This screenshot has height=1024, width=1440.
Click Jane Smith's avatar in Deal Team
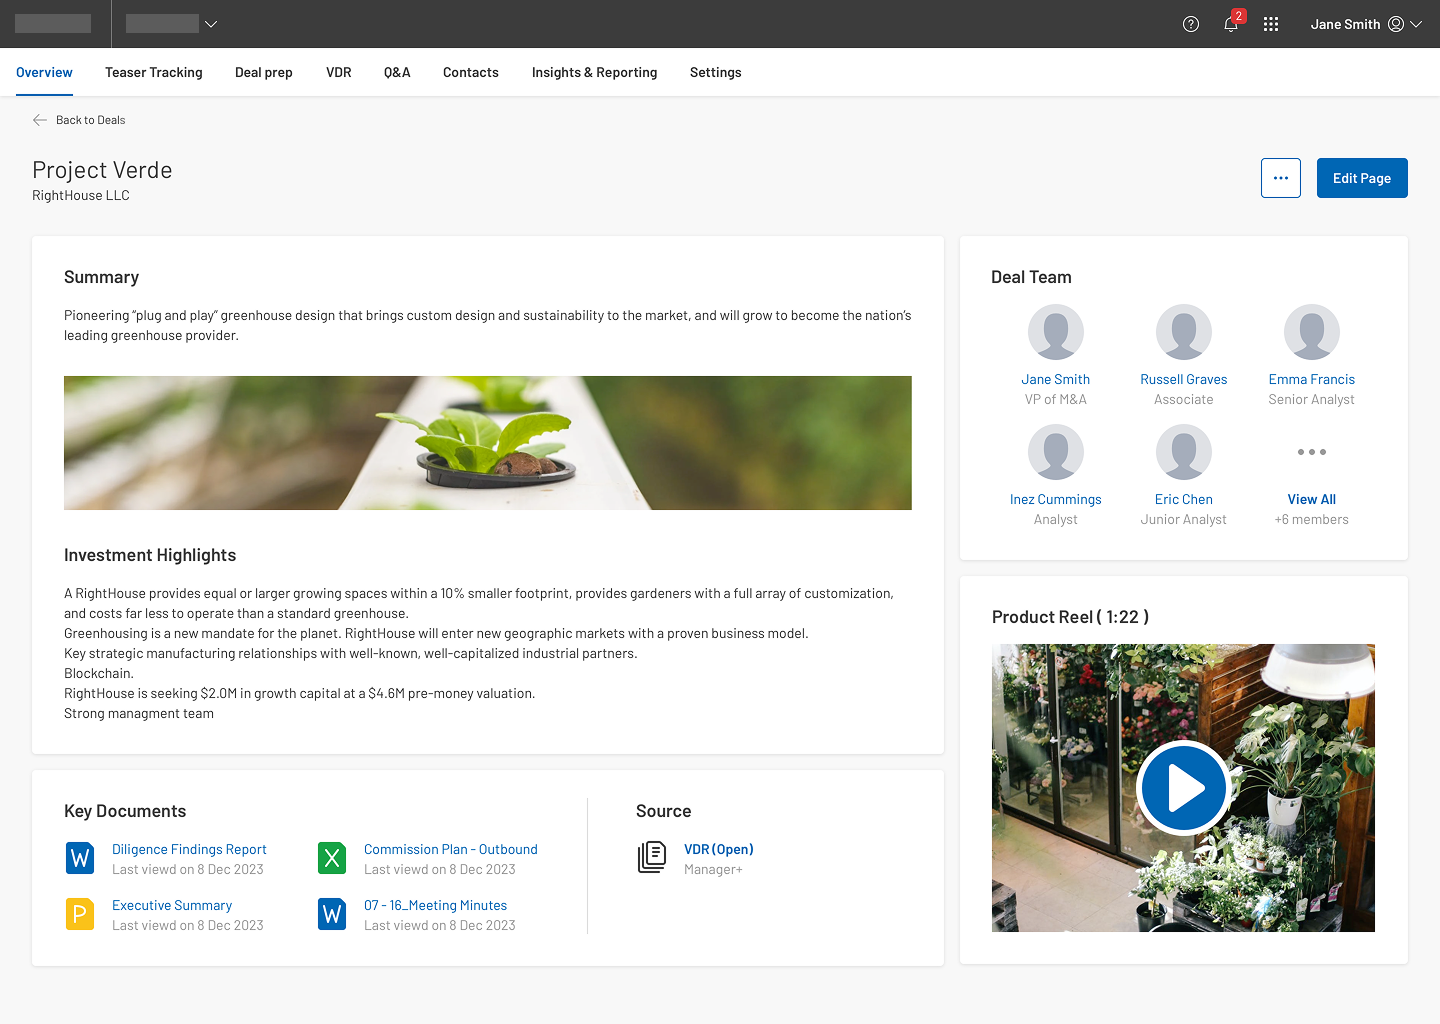(1055, 332)
